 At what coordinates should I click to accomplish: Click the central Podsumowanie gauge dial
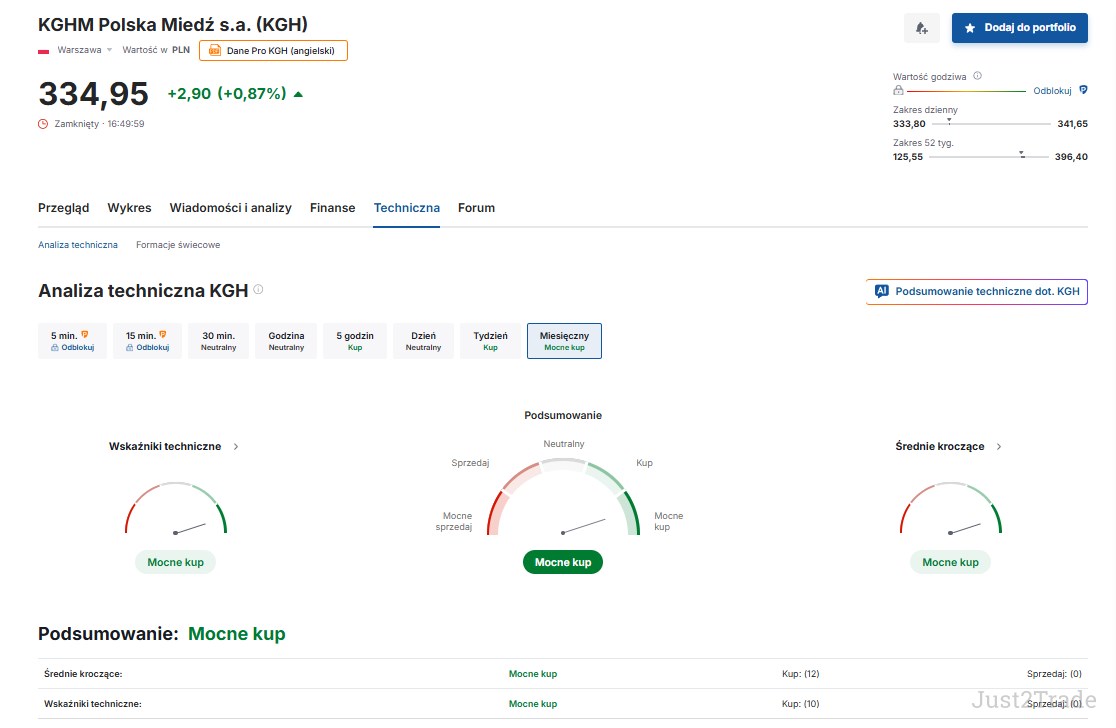pyautogui.click(x=563, y=497)
